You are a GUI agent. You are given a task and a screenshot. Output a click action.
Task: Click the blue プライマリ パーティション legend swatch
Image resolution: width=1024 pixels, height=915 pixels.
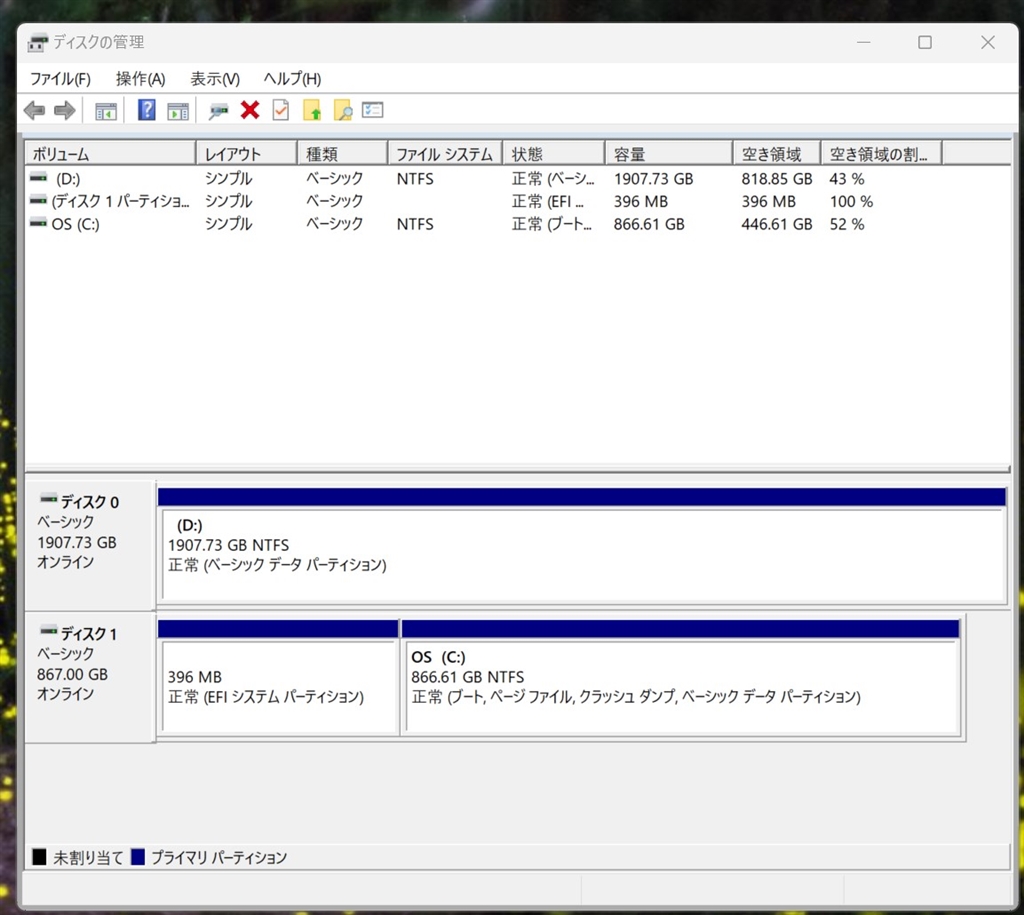tap(138, 858)
